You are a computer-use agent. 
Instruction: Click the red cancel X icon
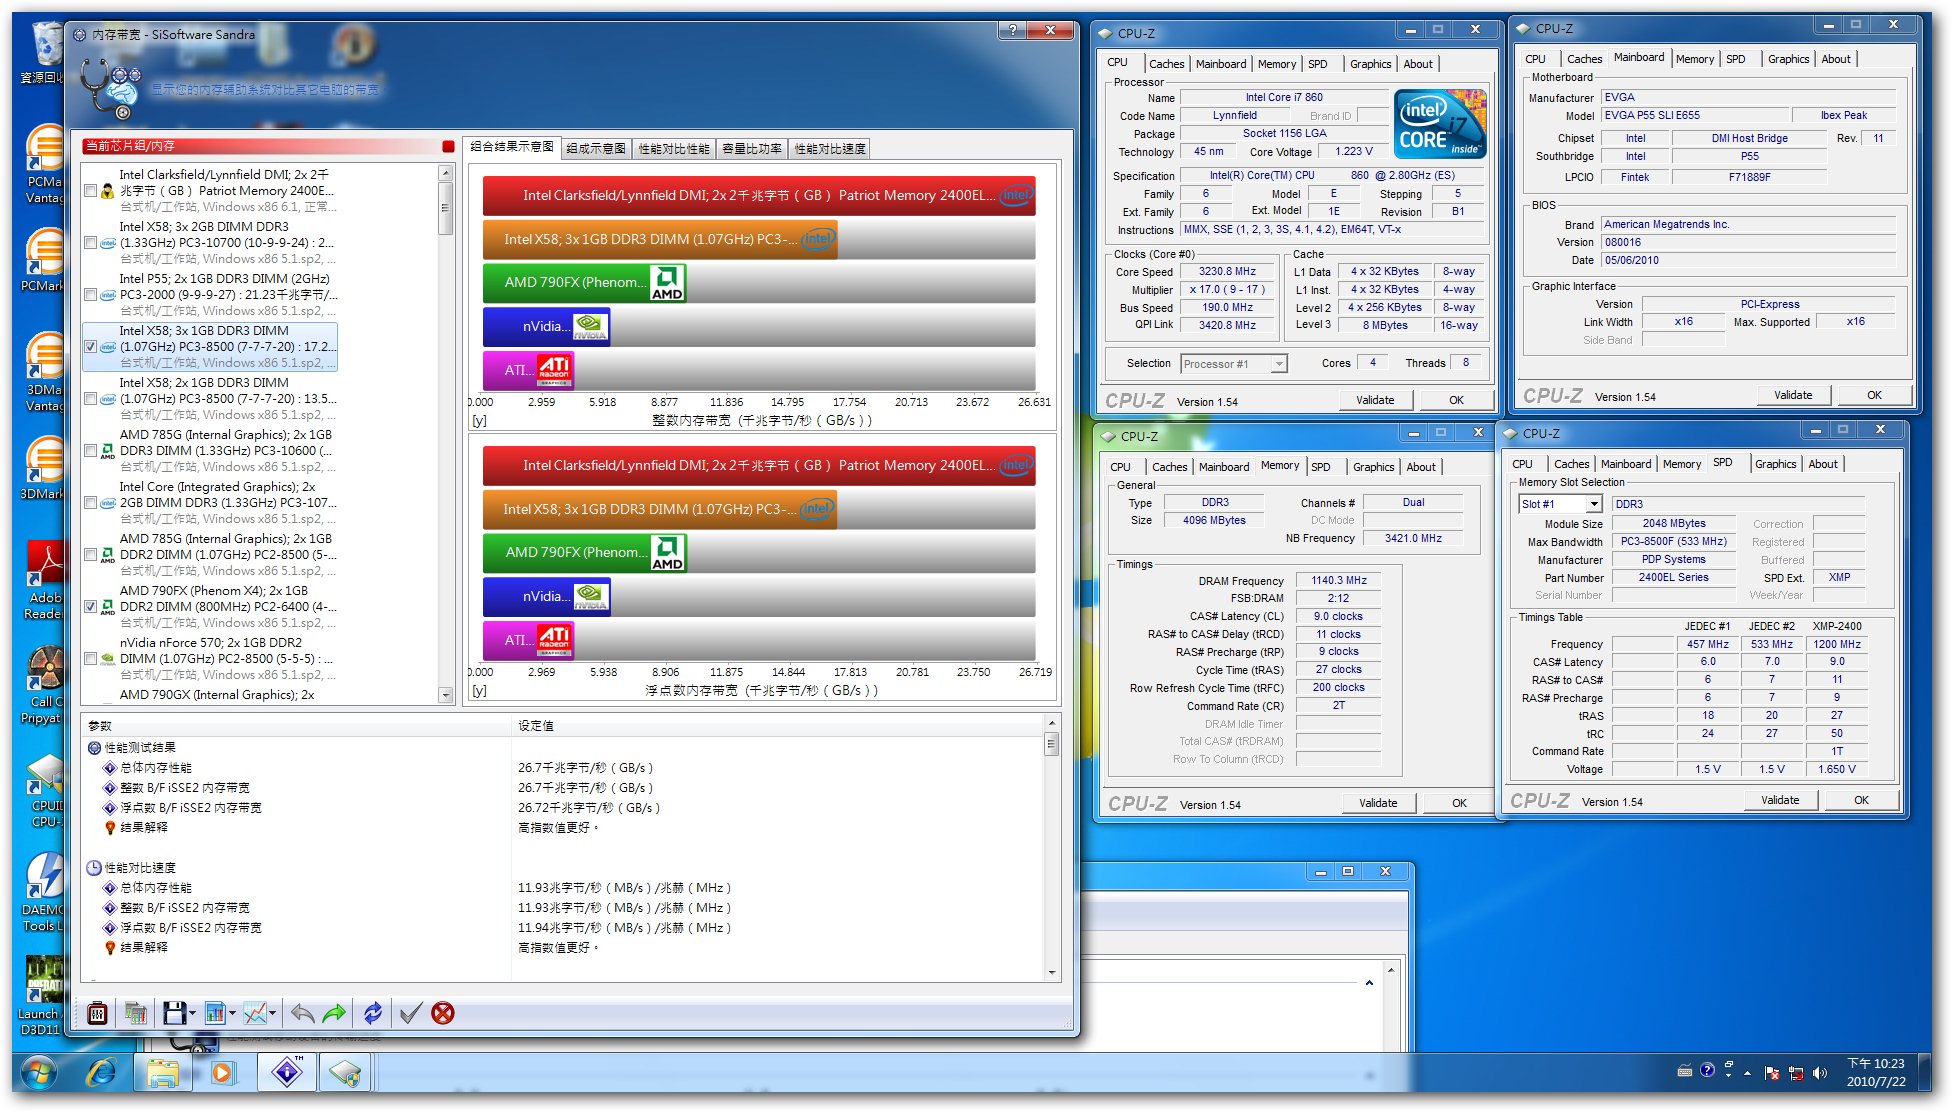(443, 1013)
